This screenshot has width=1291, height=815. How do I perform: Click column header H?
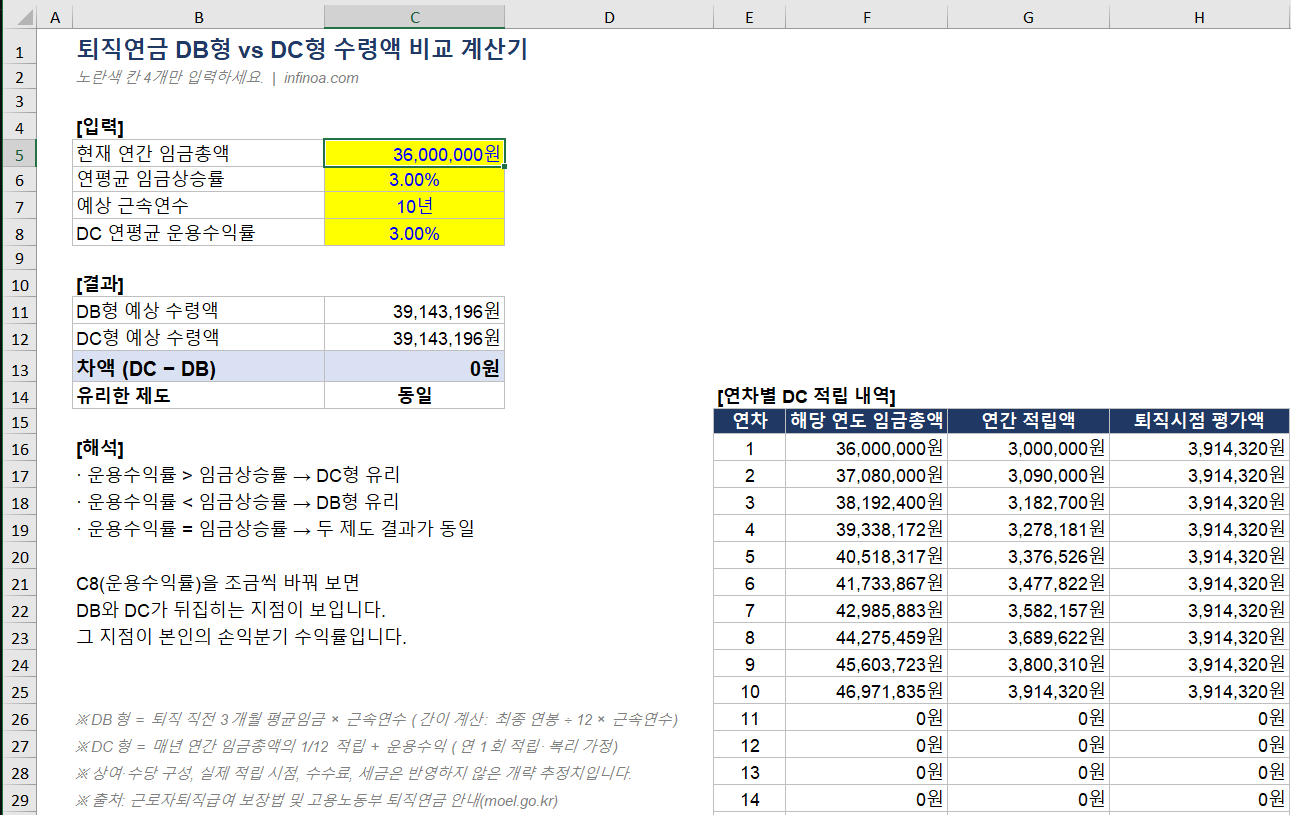[x=1199, y=17]
